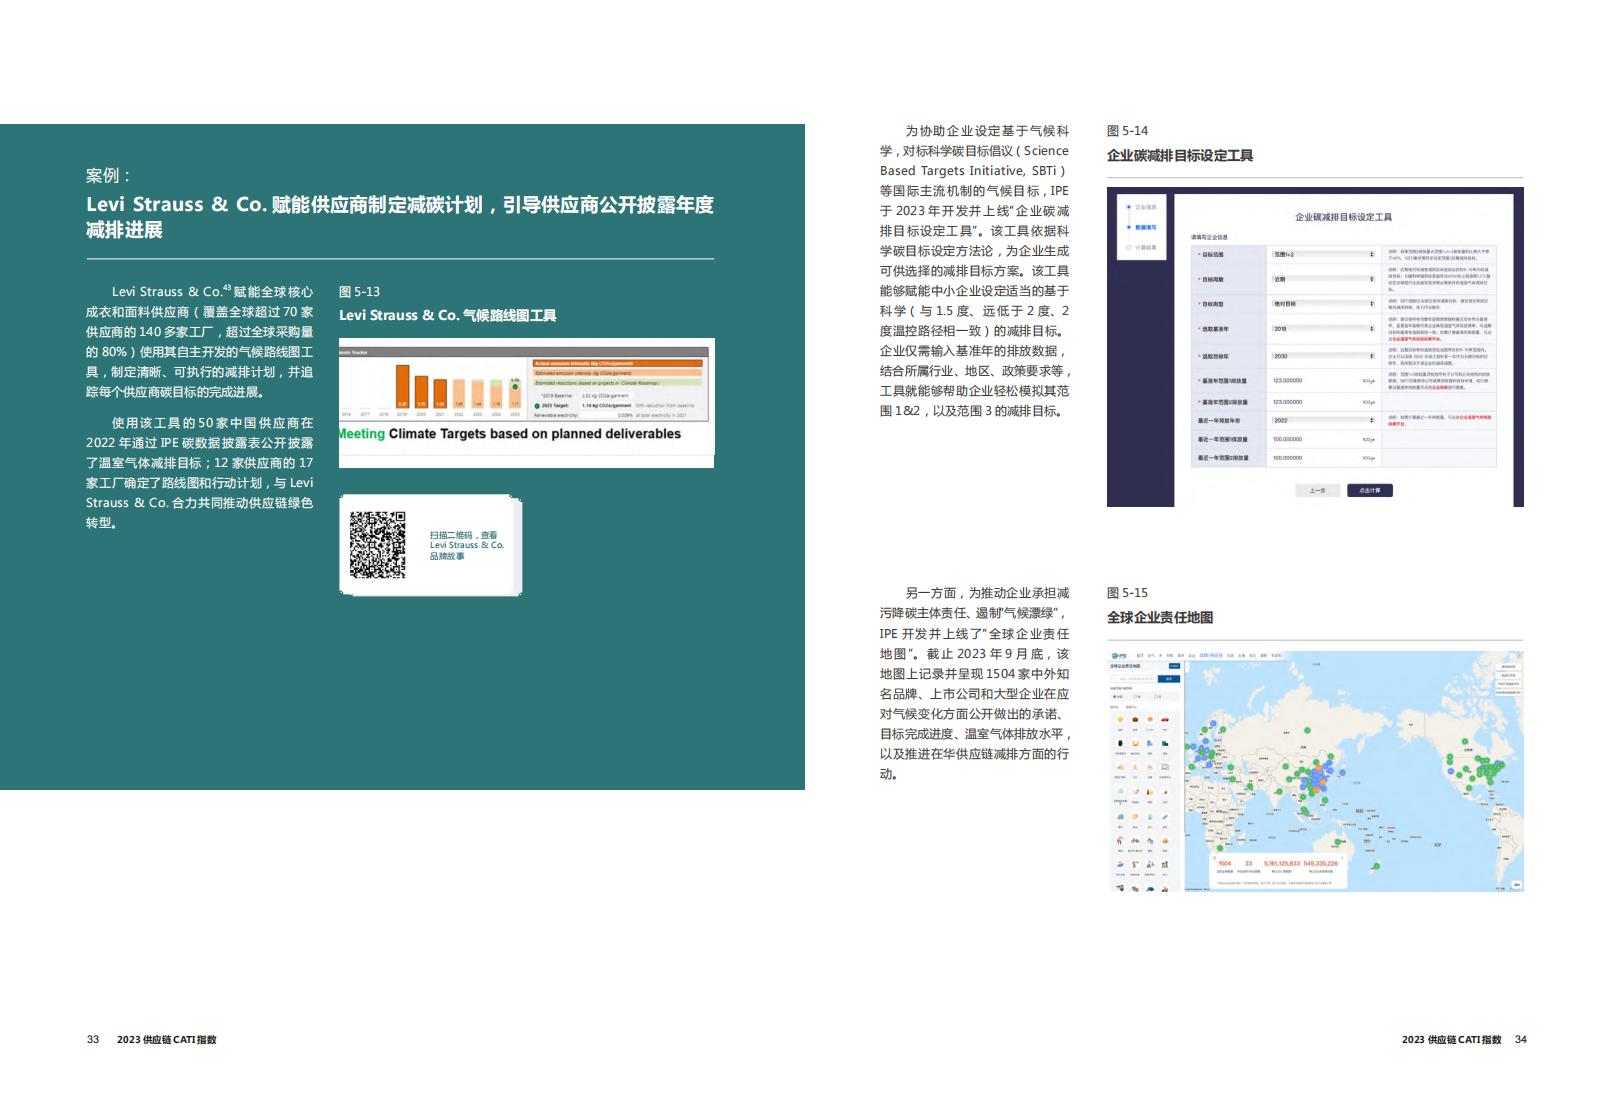
Task: Click the 企业碳减排目标设定工具 figure title
Action: (x=1180, y=156)
